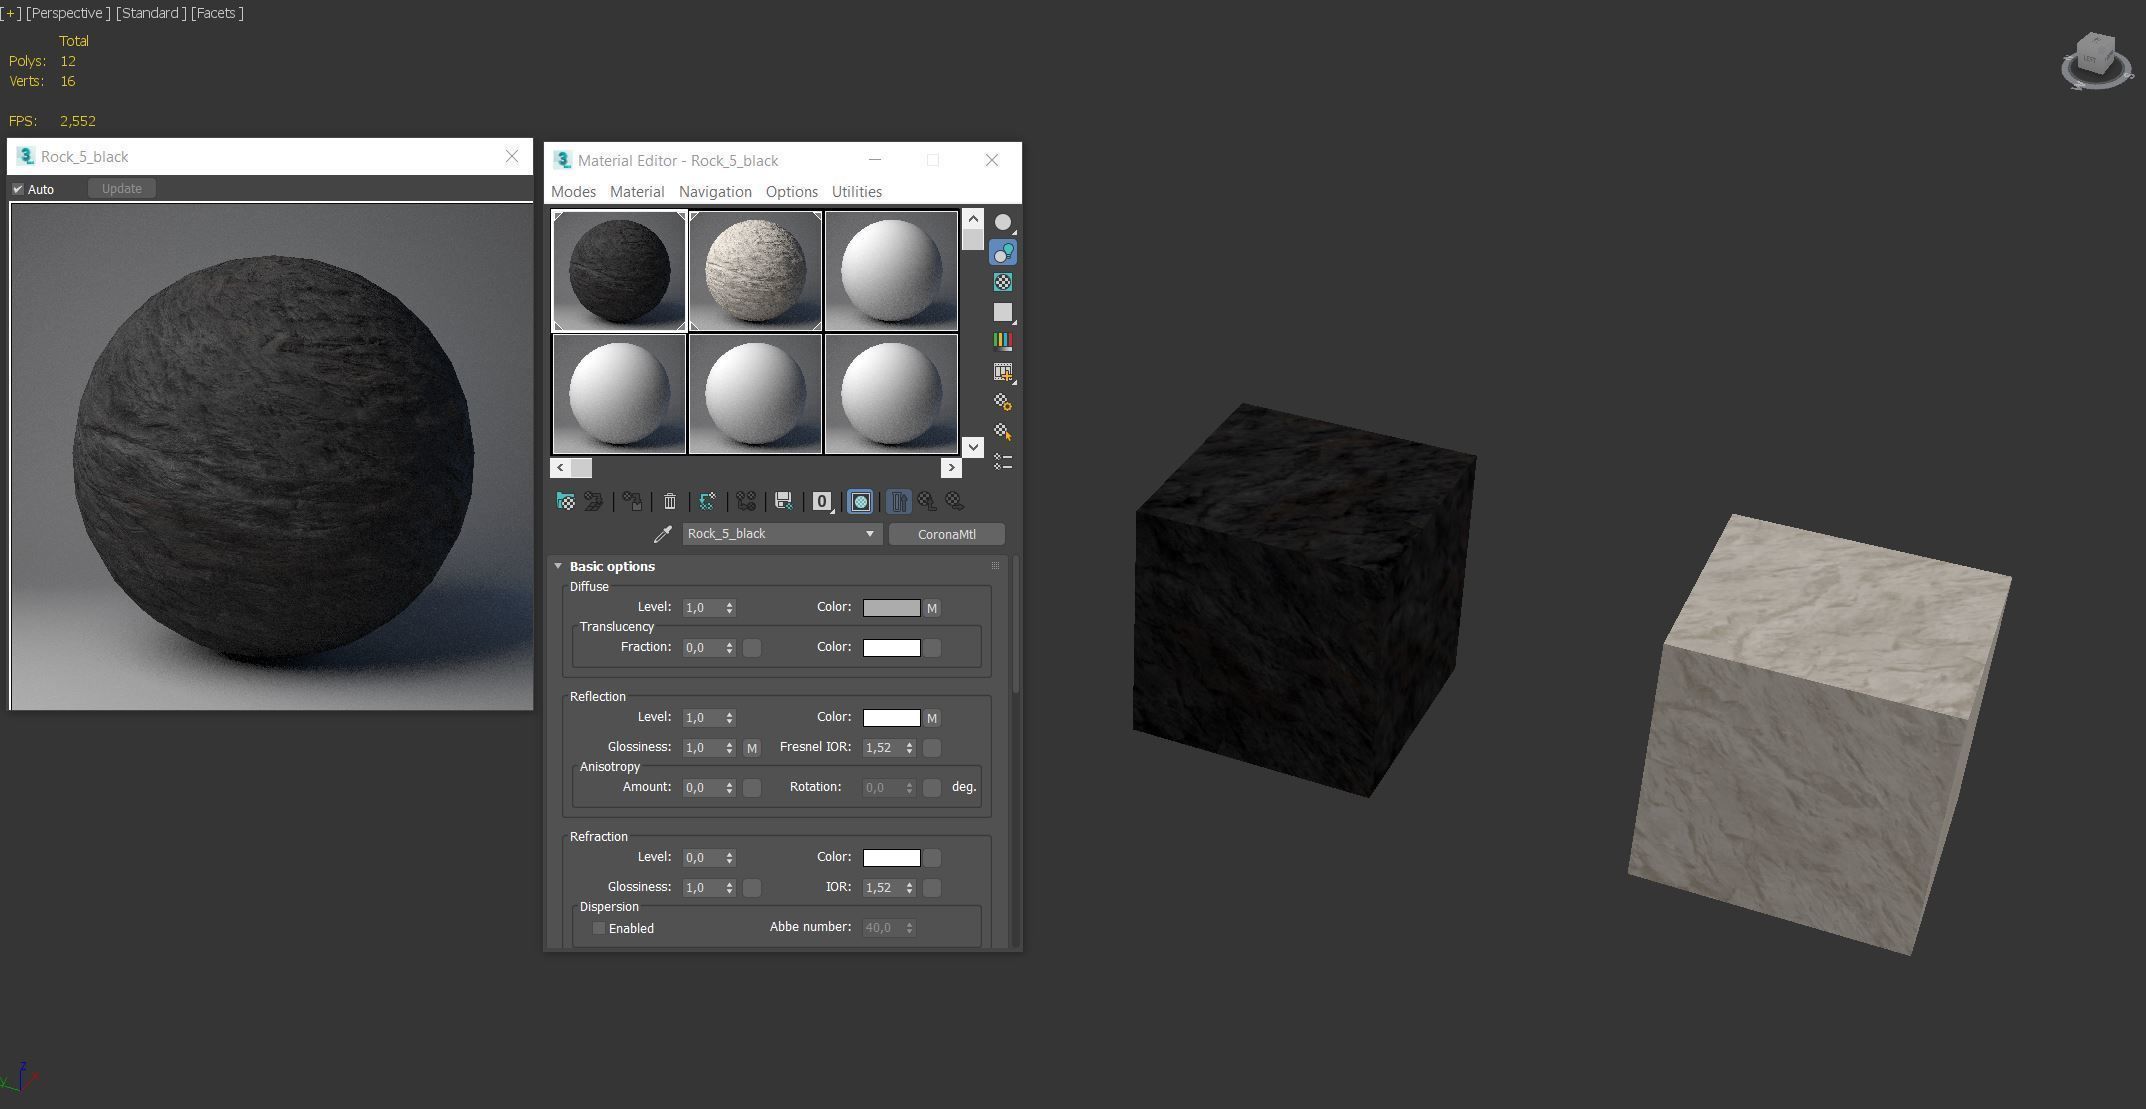This screenshot has height=1109, width=2146.
Task: Increase Fresnel IOR spinner value
Action: (x=909, y=744)
